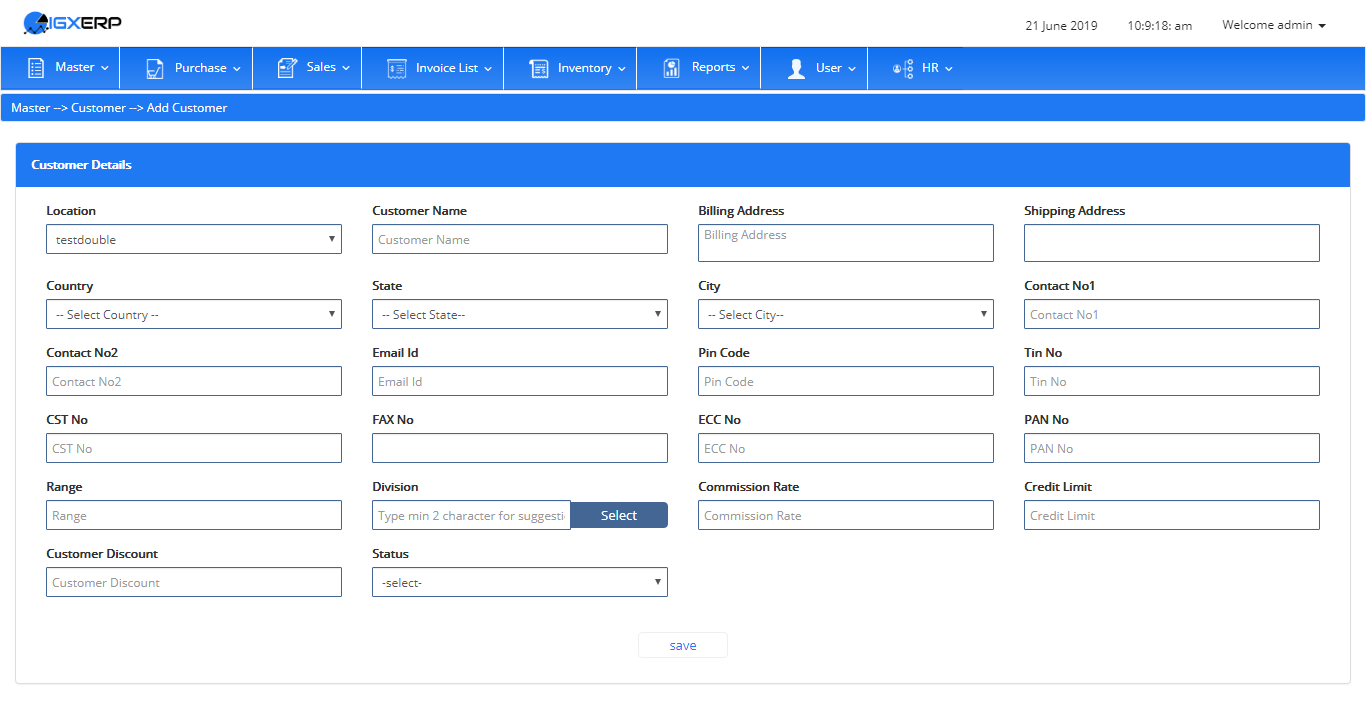
Task: Focus the Contact No2 field
Action: 194,381
